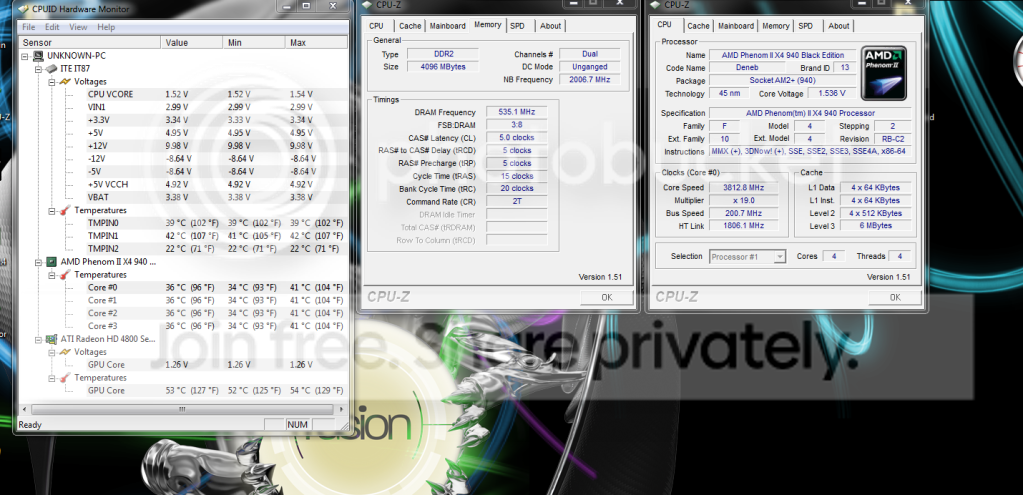This screenshot has width=1023, height=495.
Task: Collapse the ITE IT87 Temperatures group
Action: (52, 211)
